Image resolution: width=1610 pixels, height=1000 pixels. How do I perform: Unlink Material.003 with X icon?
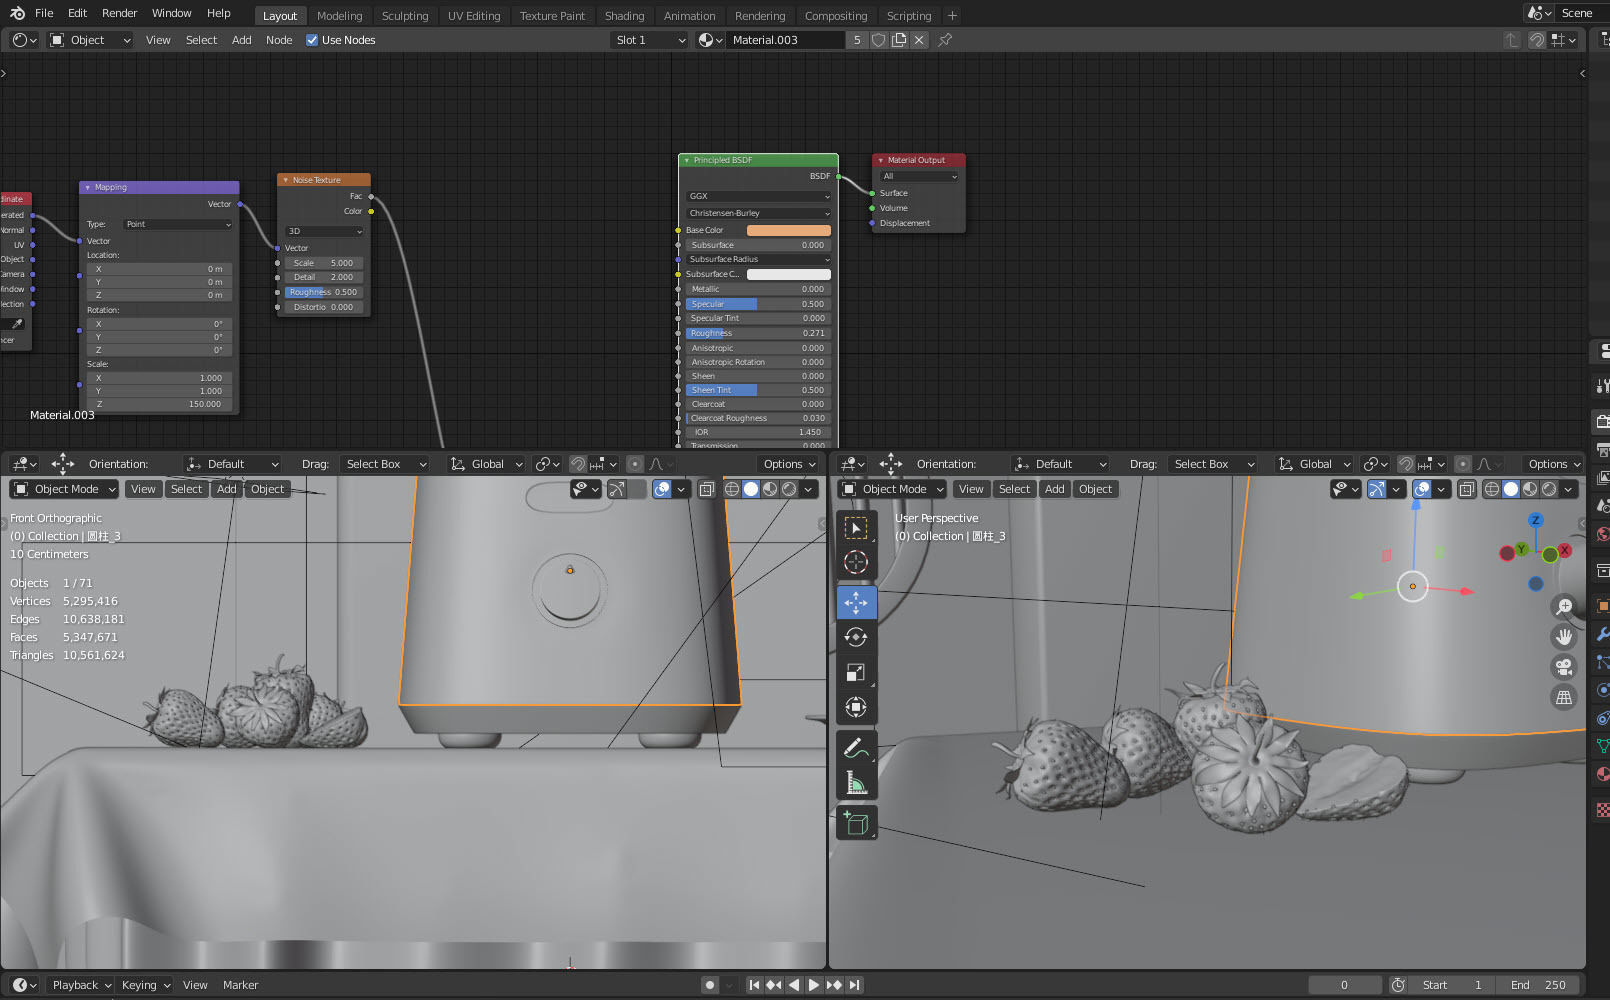pos(919,40)
